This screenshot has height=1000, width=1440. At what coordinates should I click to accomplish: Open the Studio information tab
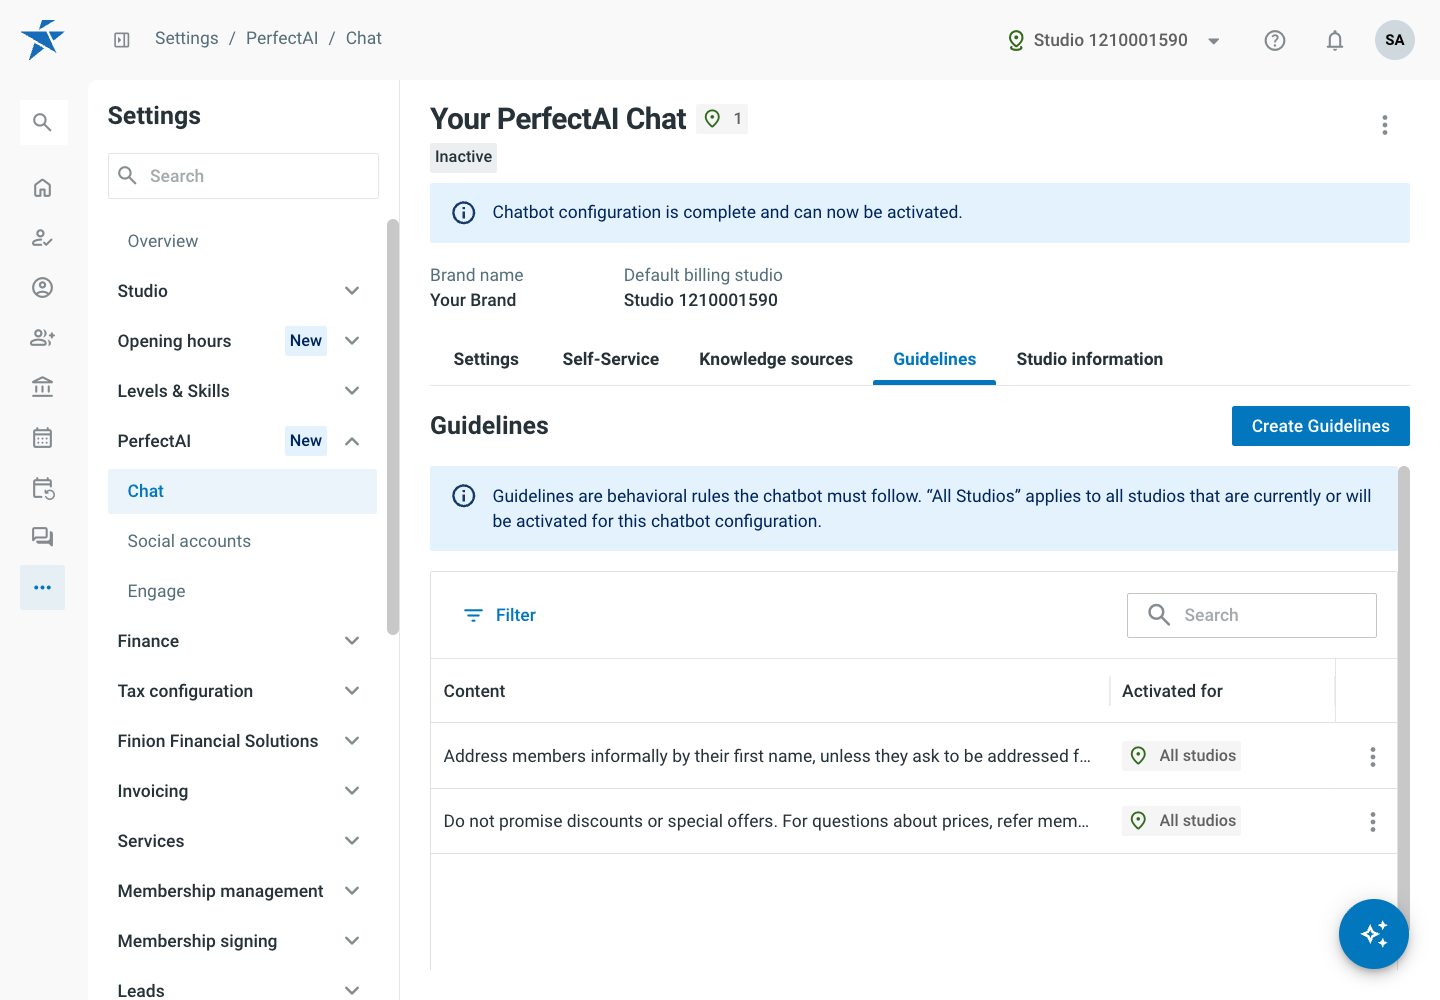coord(1090,359)
